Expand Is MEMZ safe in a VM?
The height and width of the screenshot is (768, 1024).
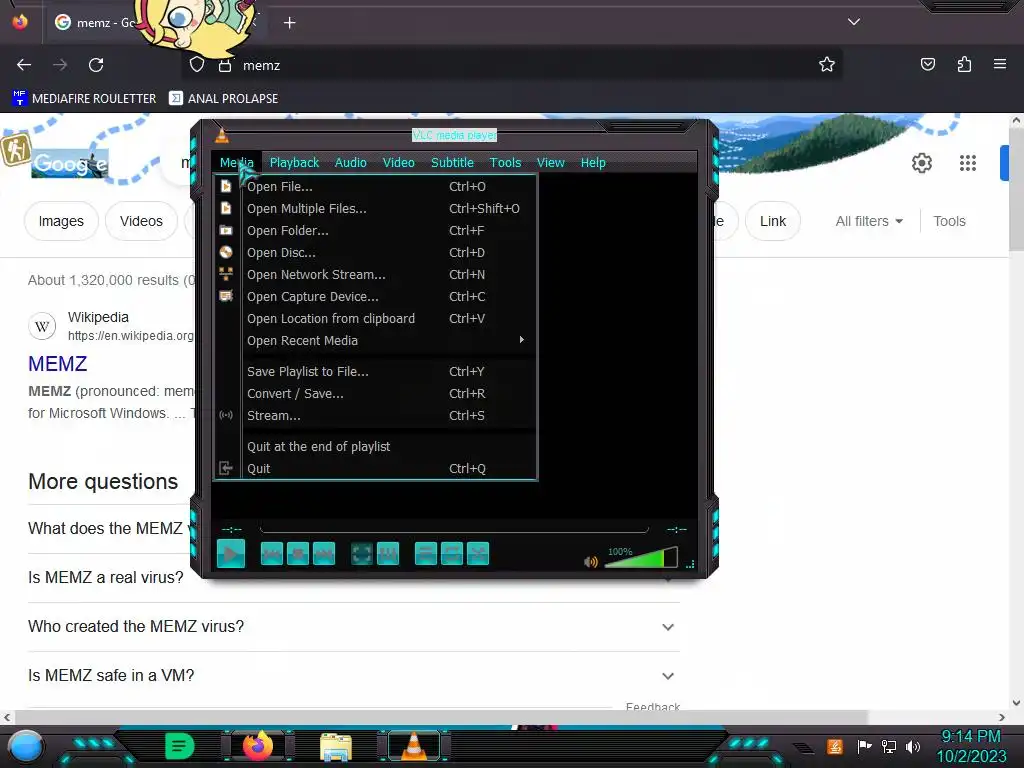[353, 675]
